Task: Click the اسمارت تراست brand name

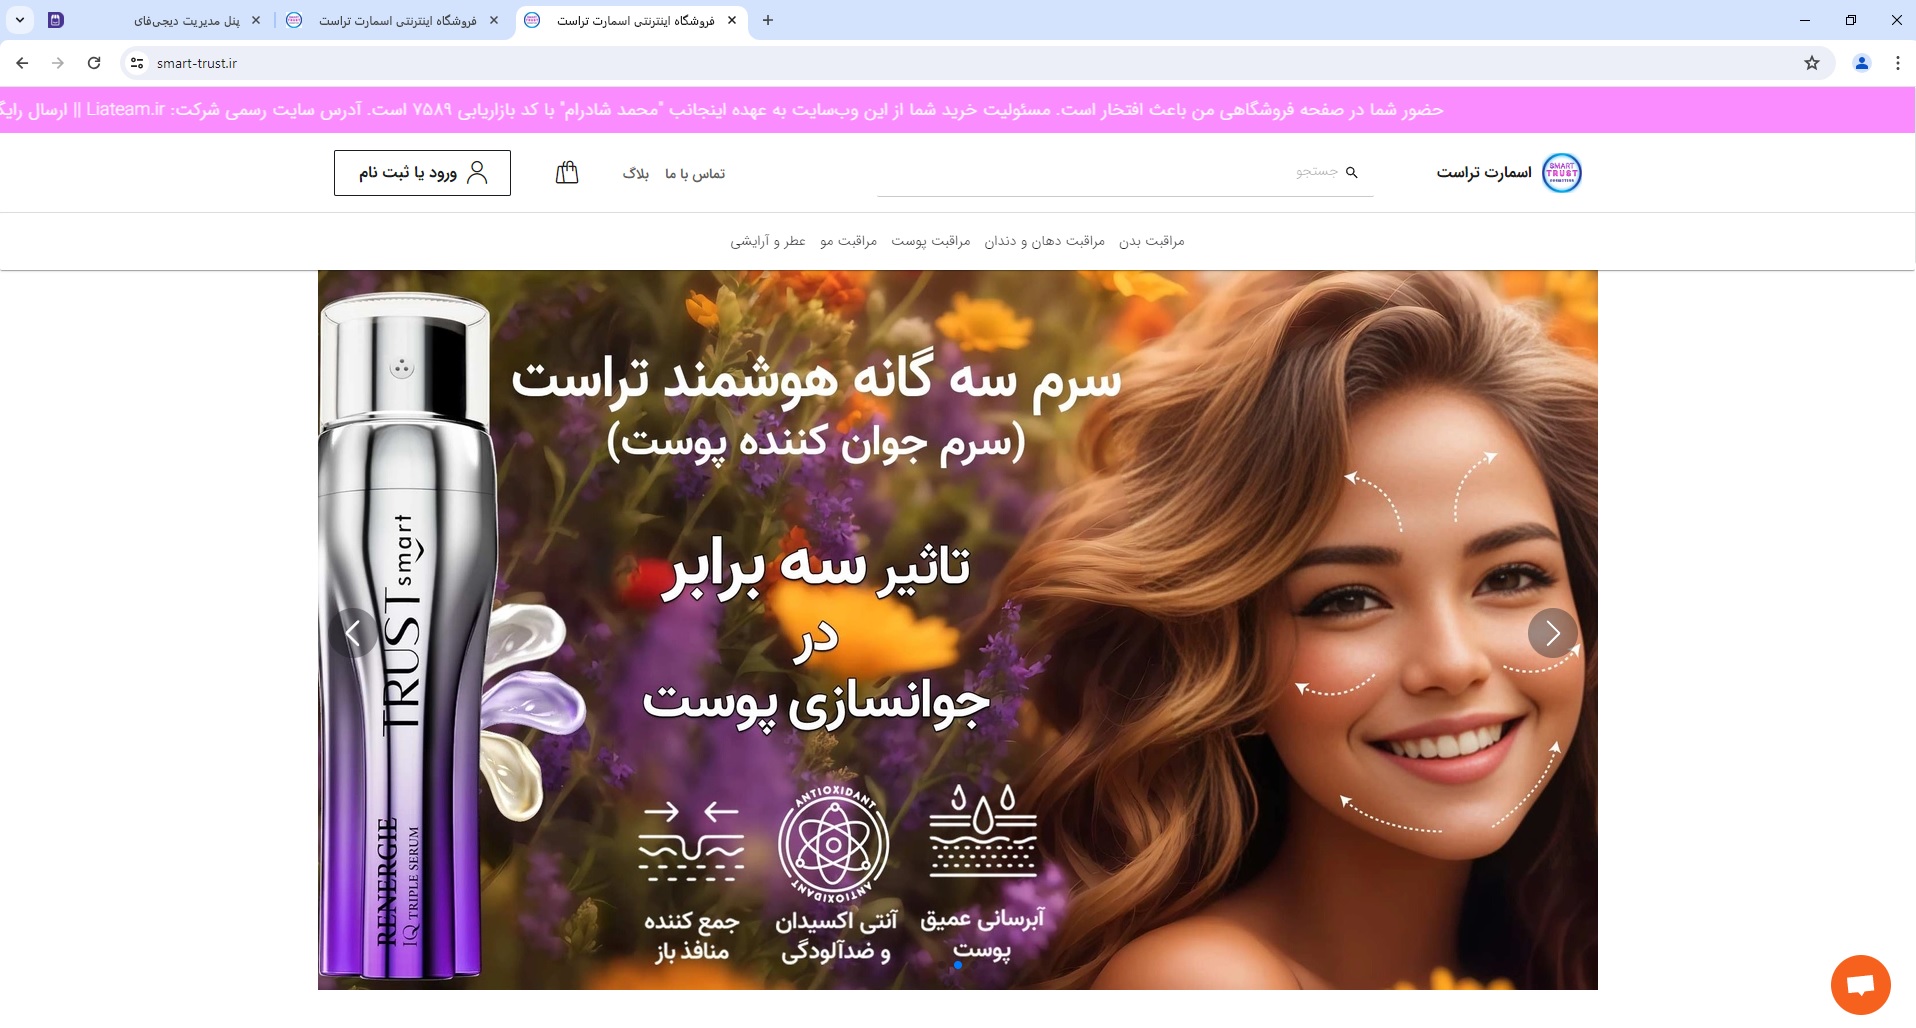Action: click(x=1484, y=173)
